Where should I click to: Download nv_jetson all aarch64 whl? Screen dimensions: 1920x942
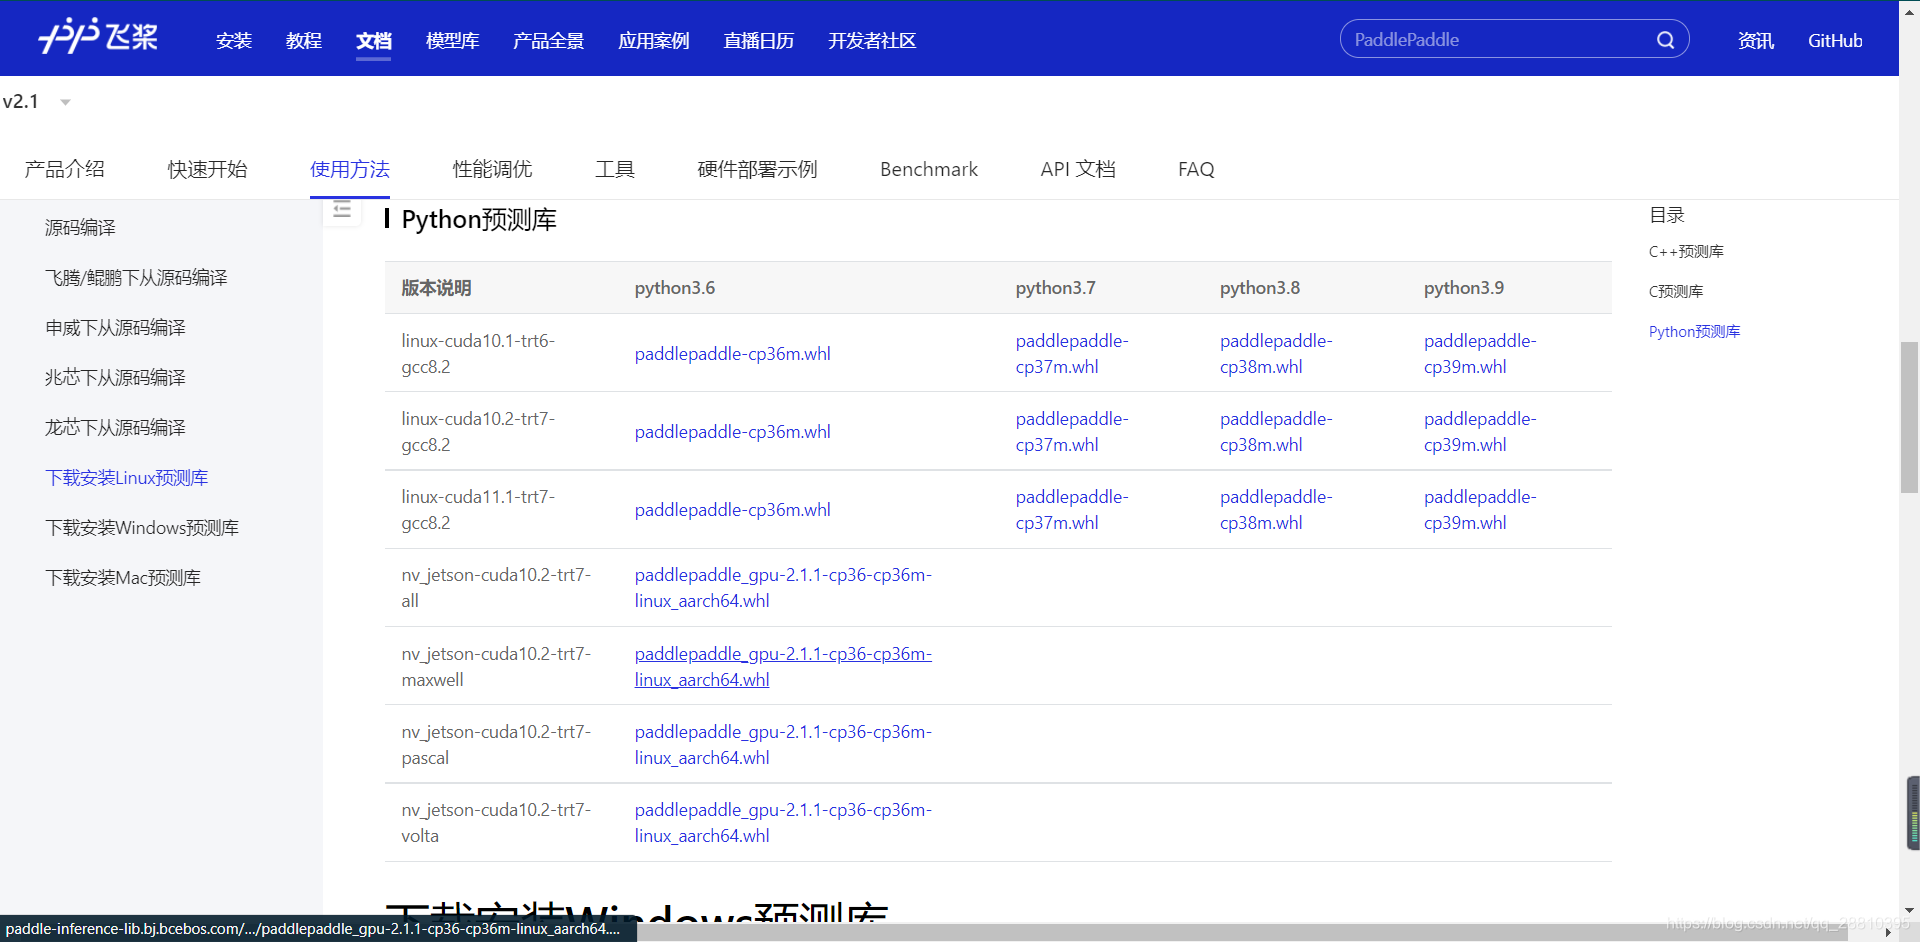pyautogui.click(x=783, y=588)
